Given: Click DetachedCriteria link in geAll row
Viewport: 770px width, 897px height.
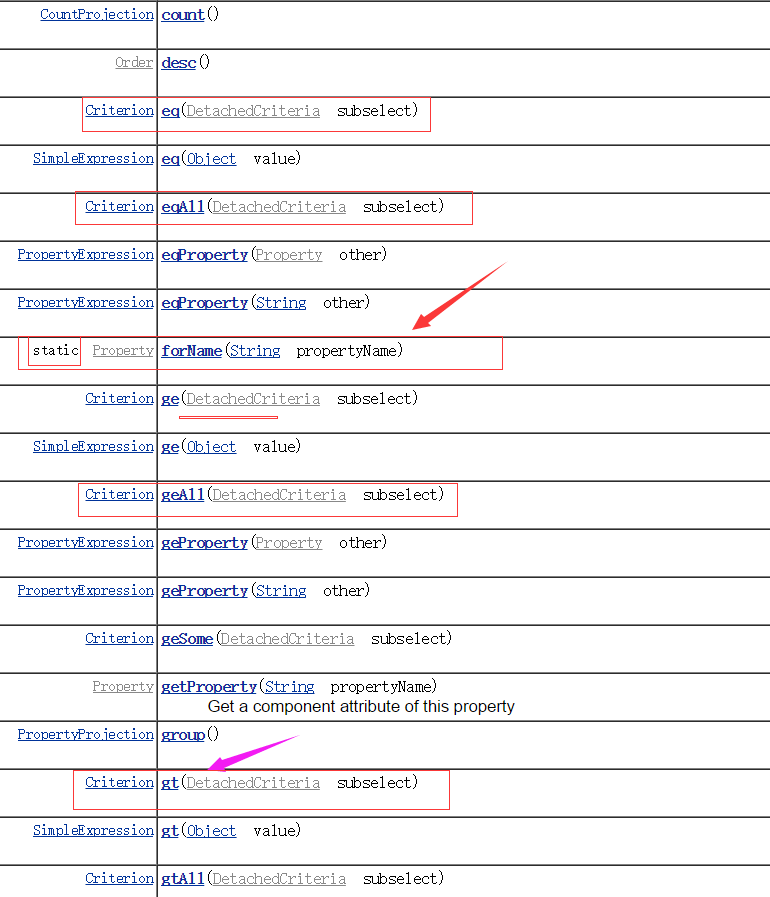Looking at the screenshot, I should tap(279, 495).
